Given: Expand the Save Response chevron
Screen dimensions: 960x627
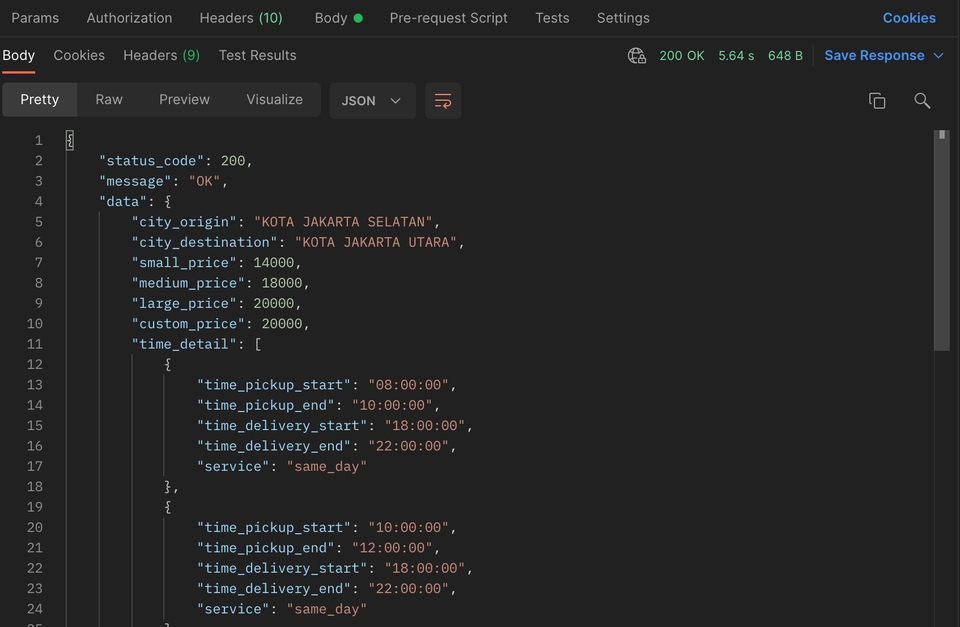Looking at the screenshot, I should 939,56.
